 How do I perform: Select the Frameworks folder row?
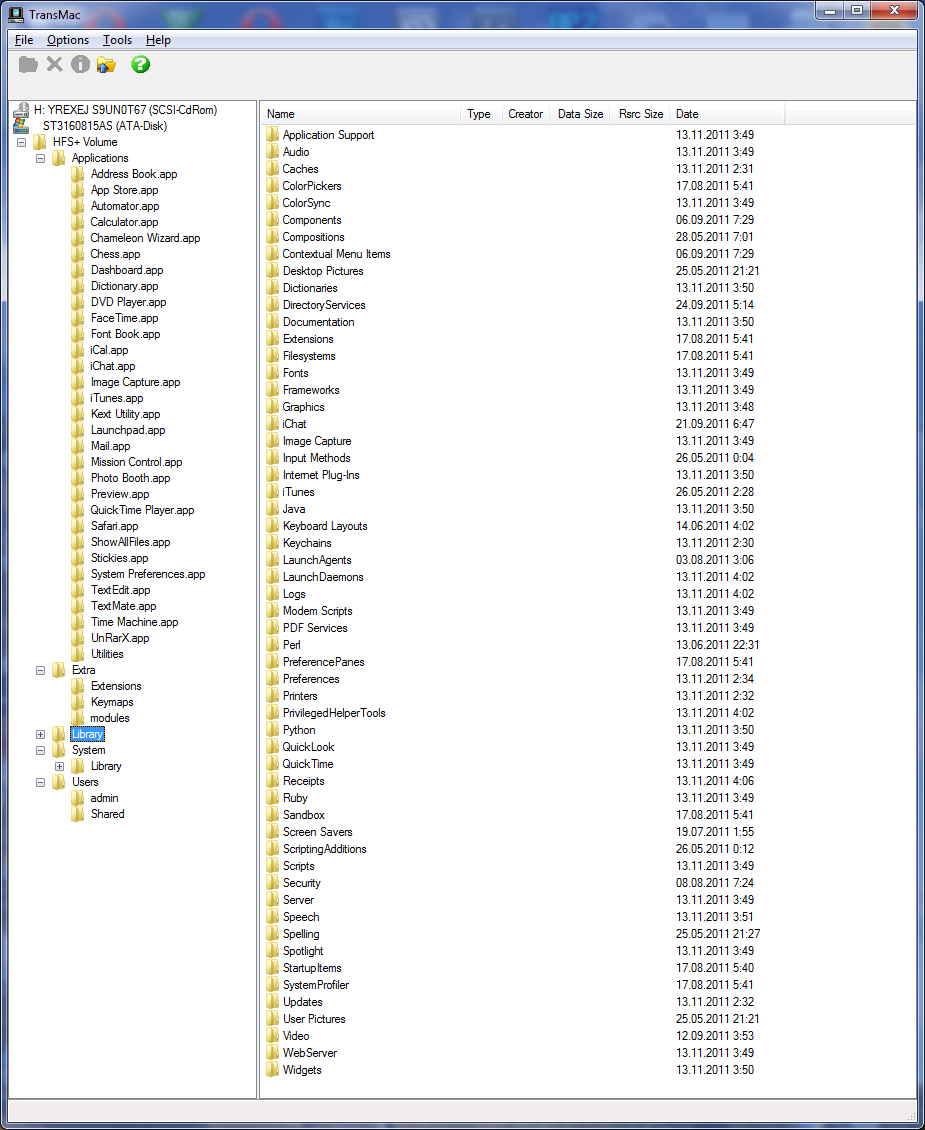[310, 390]
